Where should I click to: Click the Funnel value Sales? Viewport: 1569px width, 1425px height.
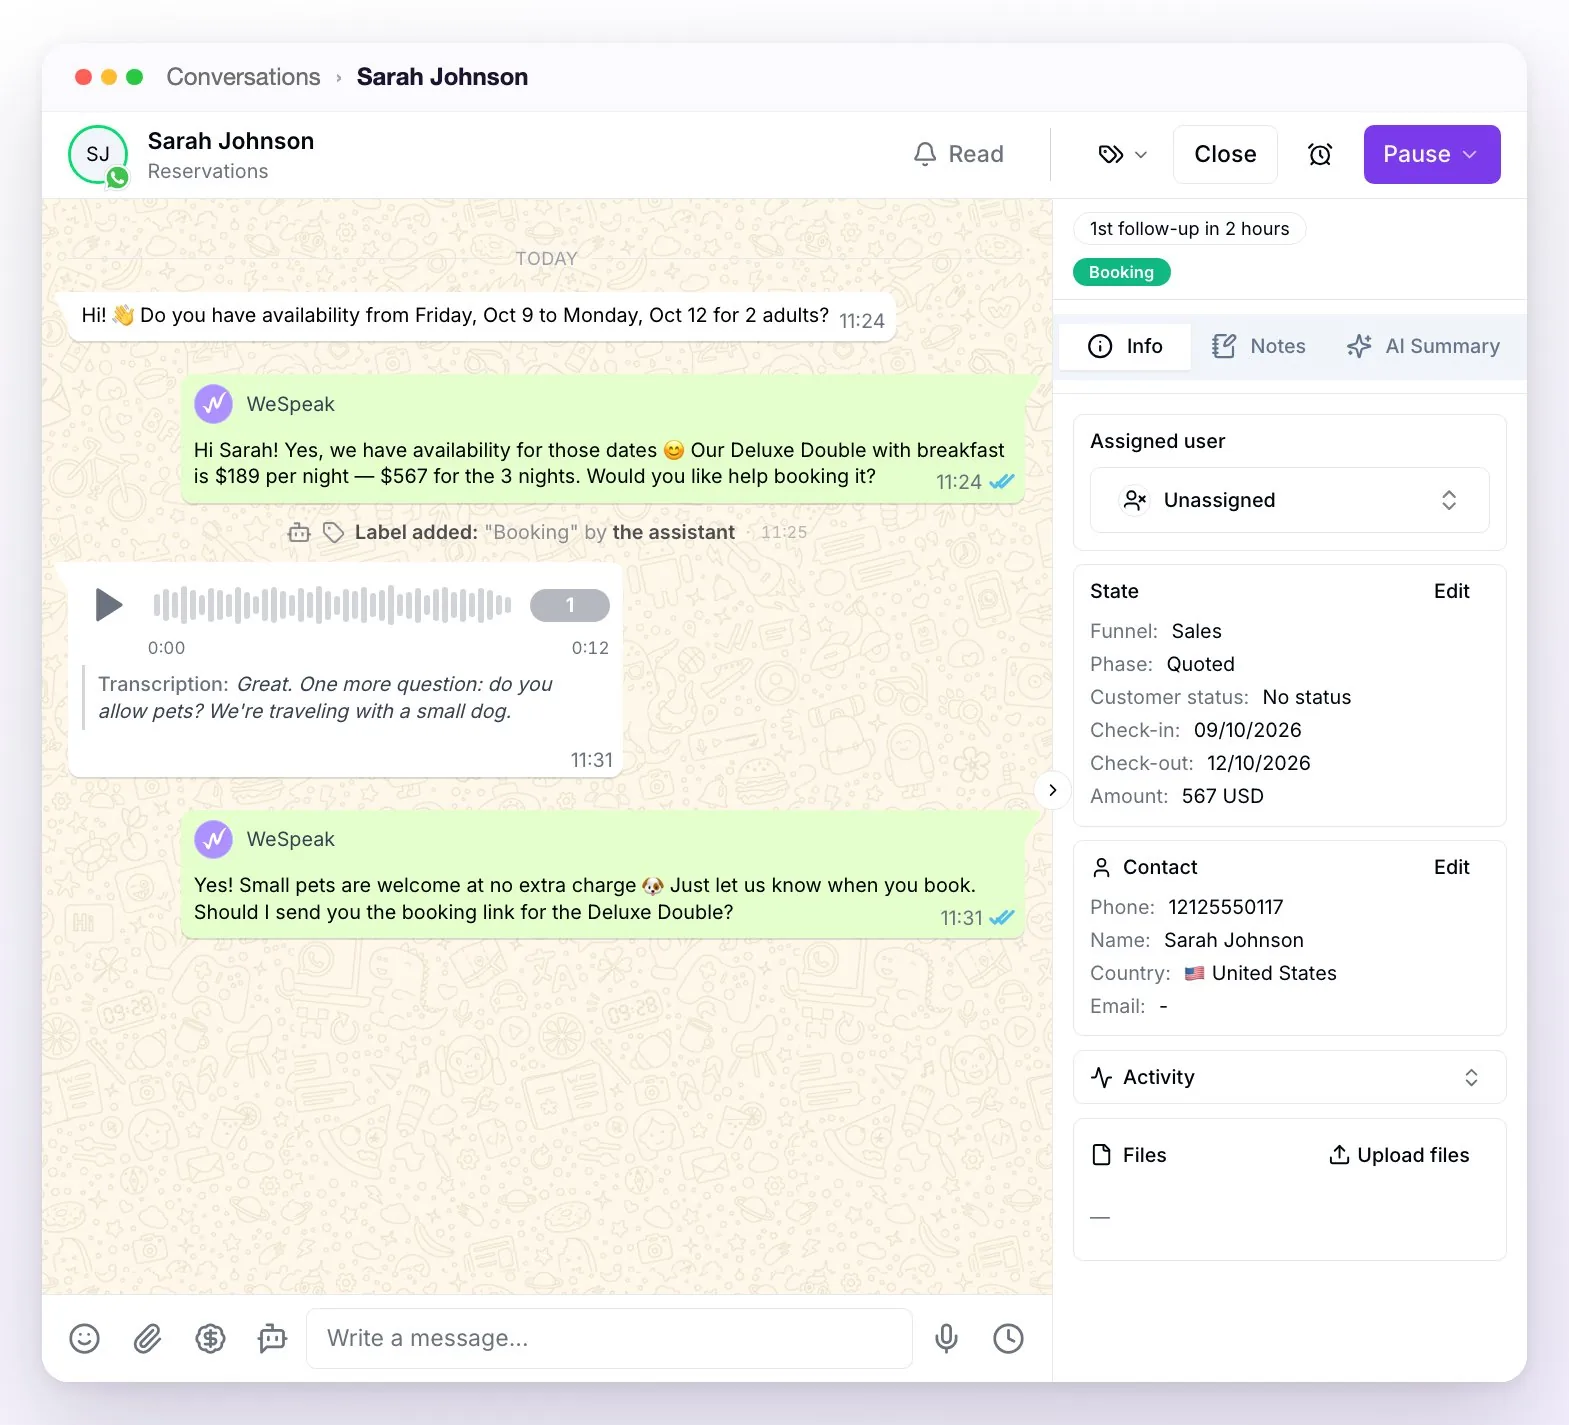pyautogui.click(x=1196, y=631)
